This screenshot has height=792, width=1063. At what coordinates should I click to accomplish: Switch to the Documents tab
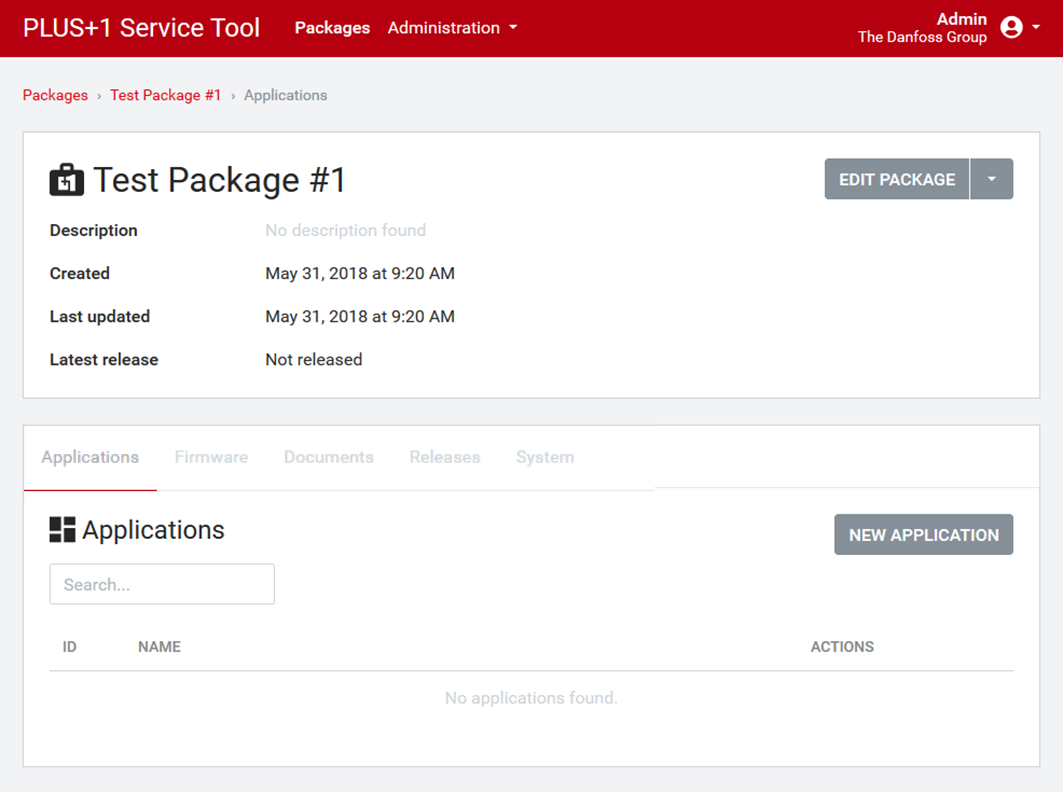click(x=328, y=457)
